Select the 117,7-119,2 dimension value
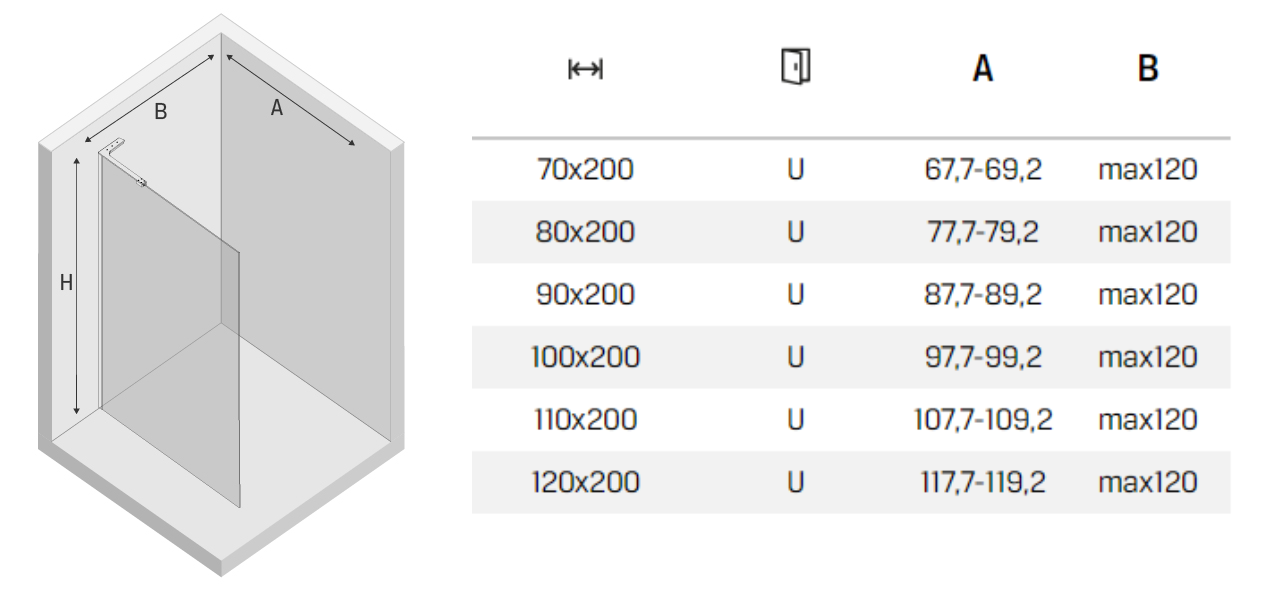Screen dimensions: 1261x607 click(983, 482)
